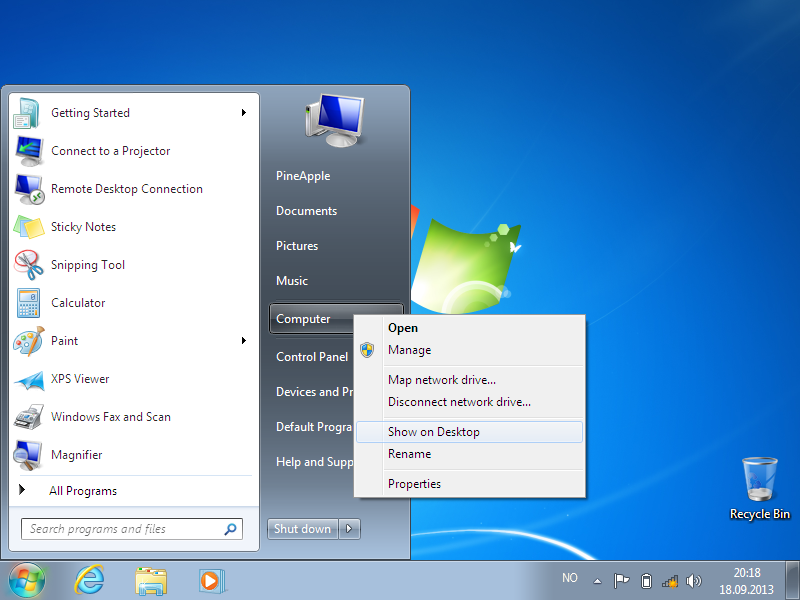Screen dimensions: 800x600
Task: Click the Start orb button
Action: (x=27, y=581)
